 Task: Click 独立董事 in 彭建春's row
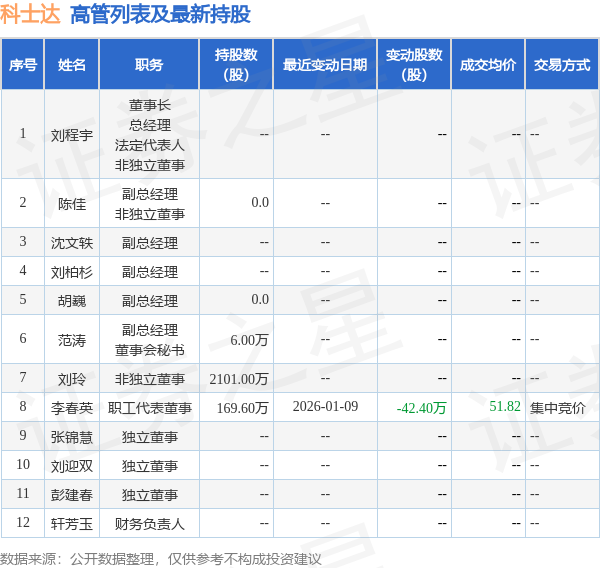pyautogui.click(x=149, y=495)
